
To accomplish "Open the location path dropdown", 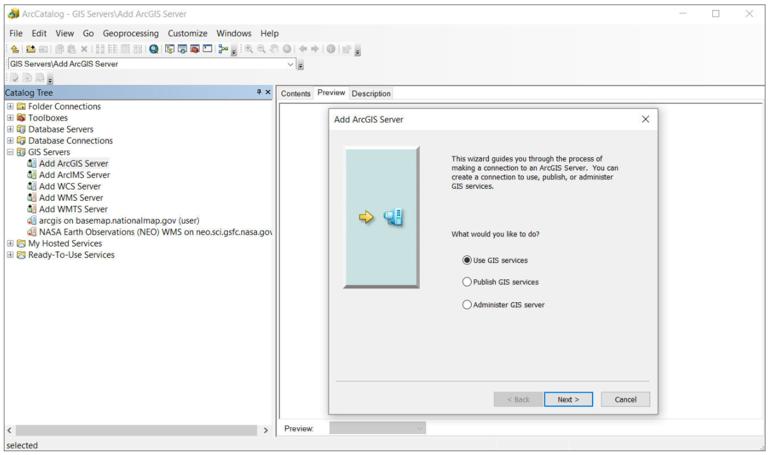I will click(290, 64).
